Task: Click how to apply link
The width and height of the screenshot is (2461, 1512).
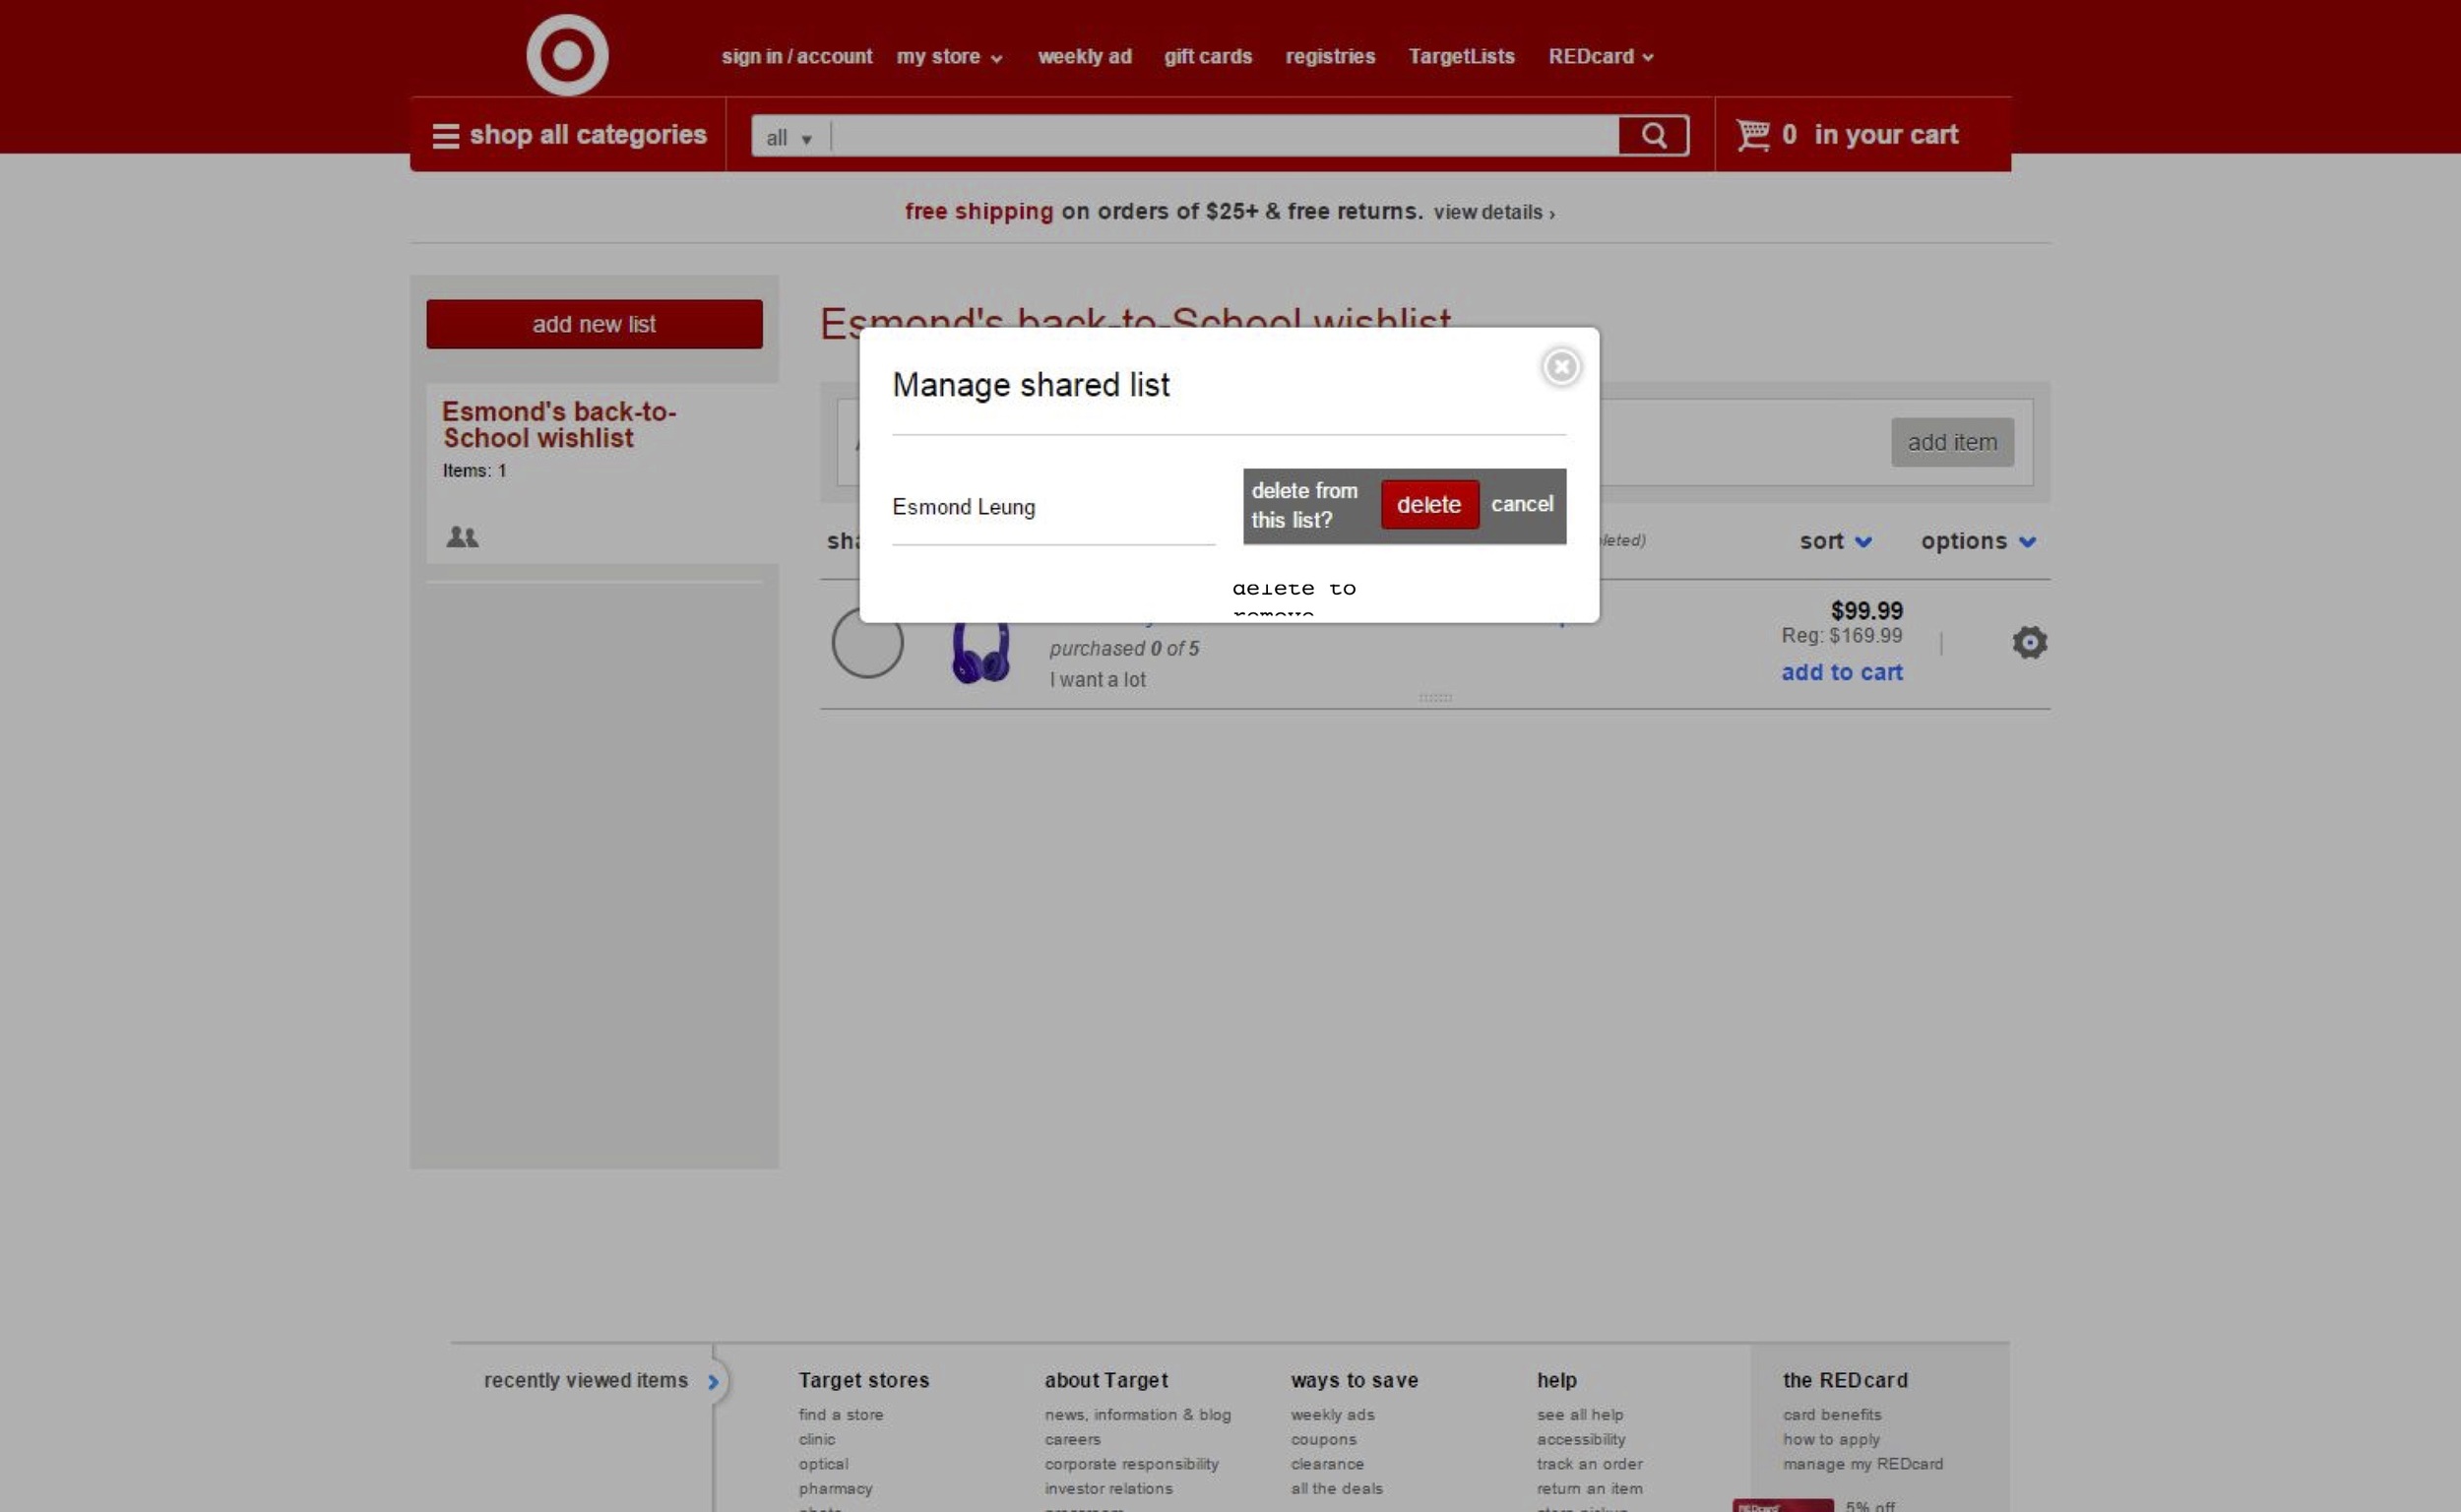Action: click(x=1830, y=1439)
